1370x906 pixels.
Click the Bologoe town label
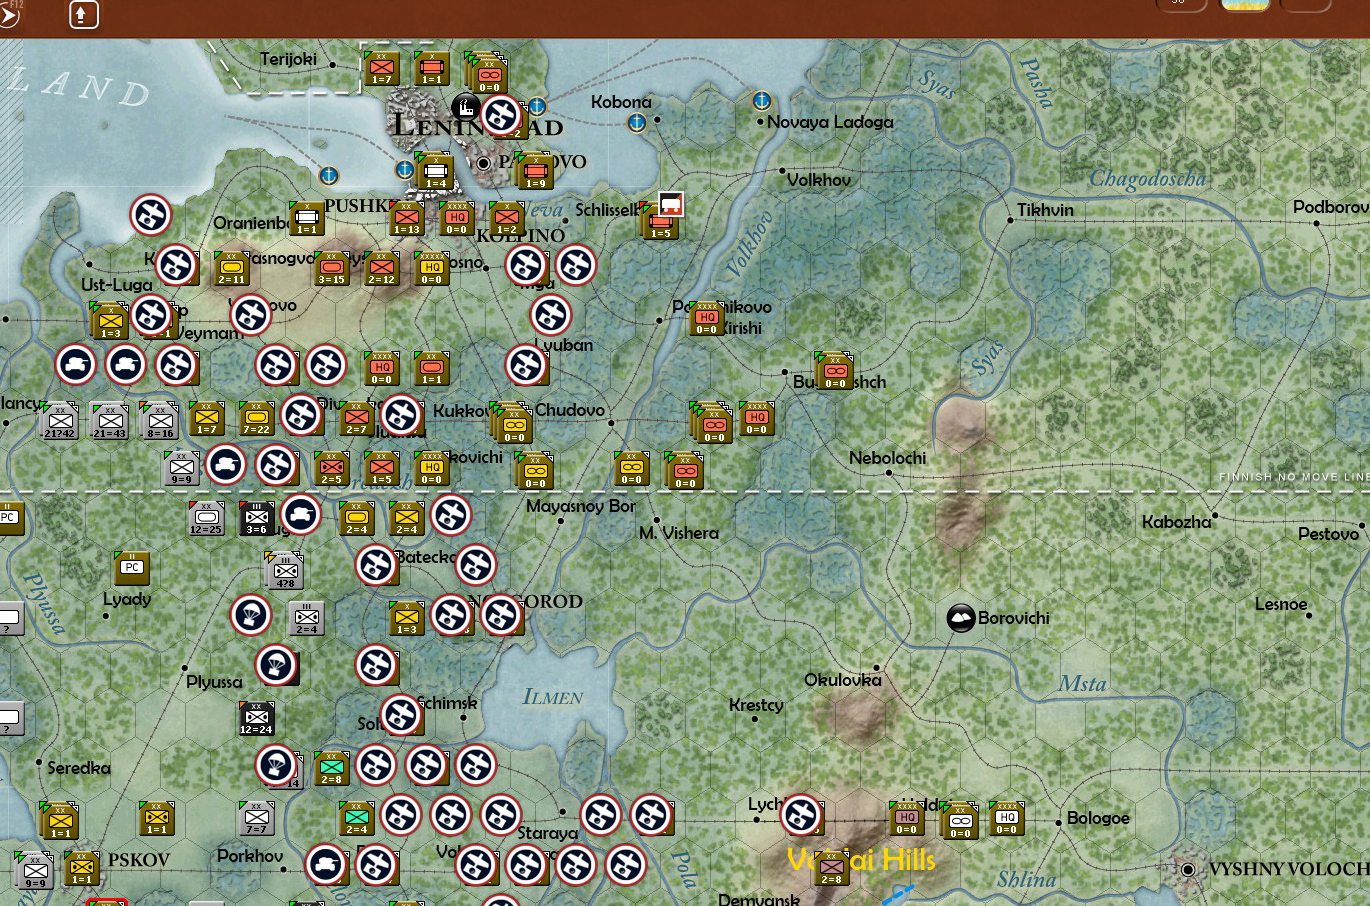coord(1098,818)
